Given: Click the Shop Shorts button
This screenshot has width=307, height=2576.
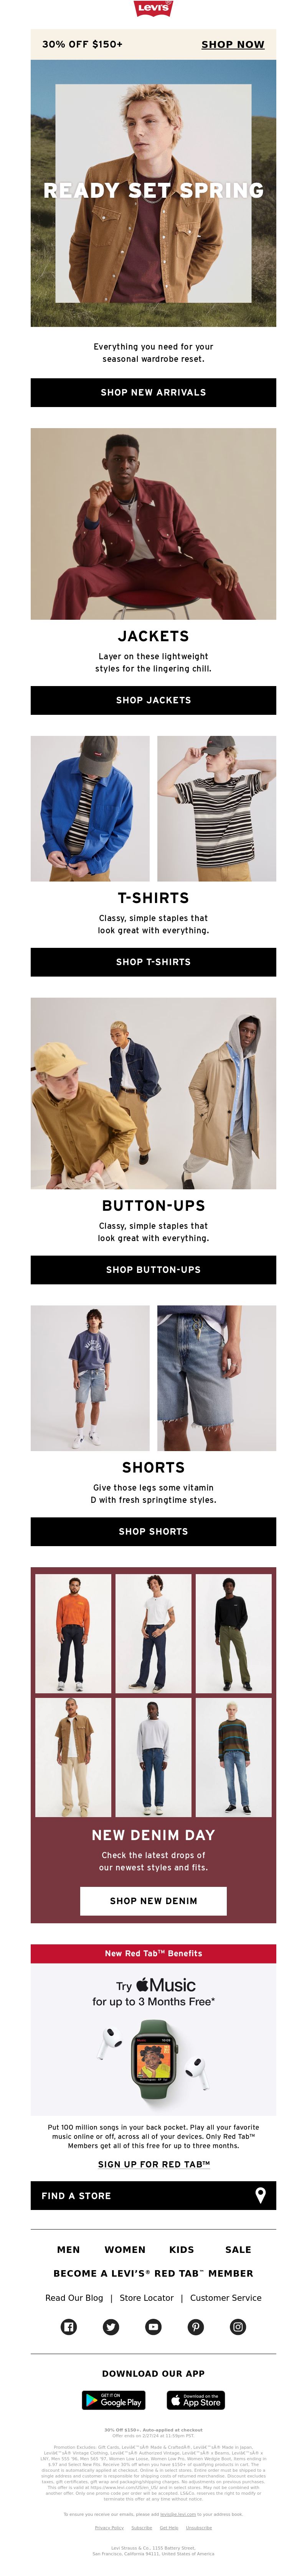Looking at the screenshot, I should point(153,1531).
